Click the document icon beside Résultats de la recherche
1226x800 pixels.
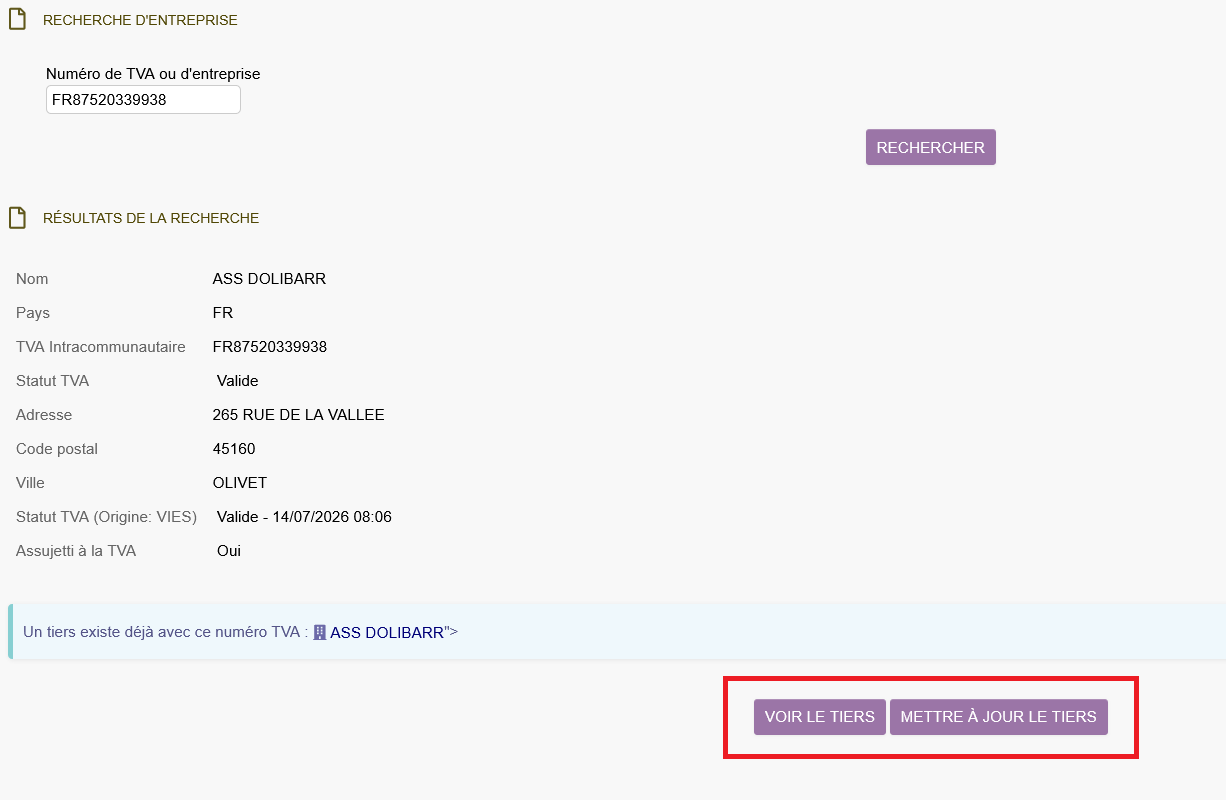coord(17,218)
